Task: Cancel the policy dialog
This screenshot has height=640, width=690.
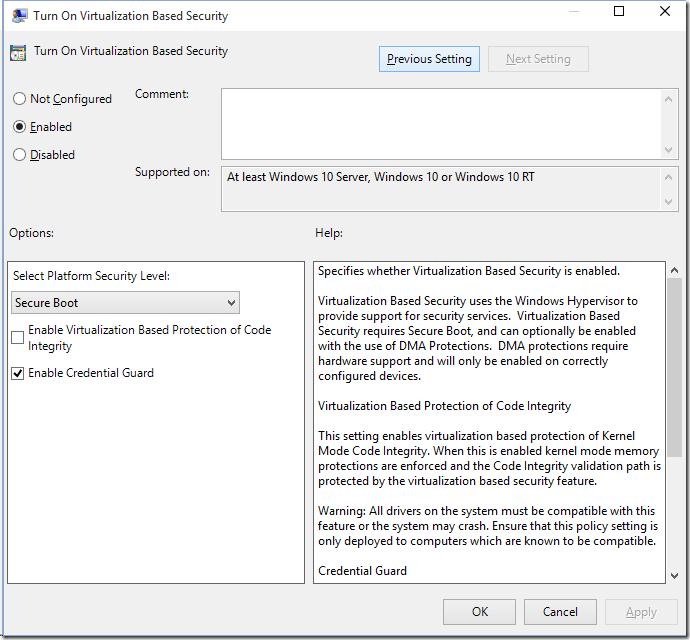Action: (560, 611)
